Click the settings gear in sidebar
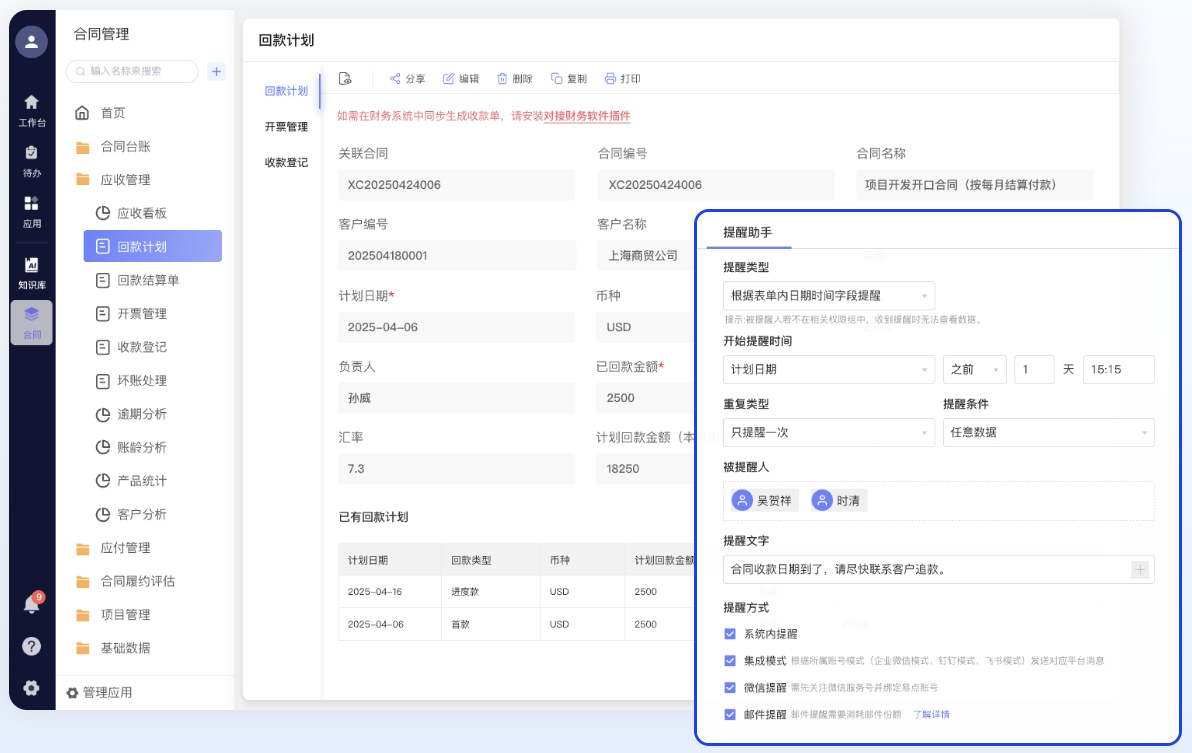Screen dimensions: 1192x753 31,688
